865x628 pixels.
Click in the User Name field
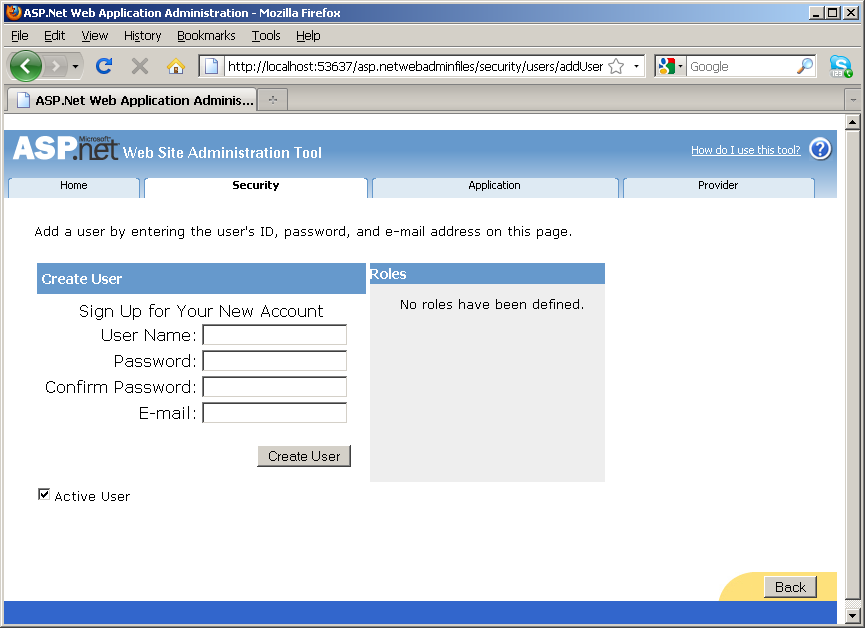[x=275, y=335]
